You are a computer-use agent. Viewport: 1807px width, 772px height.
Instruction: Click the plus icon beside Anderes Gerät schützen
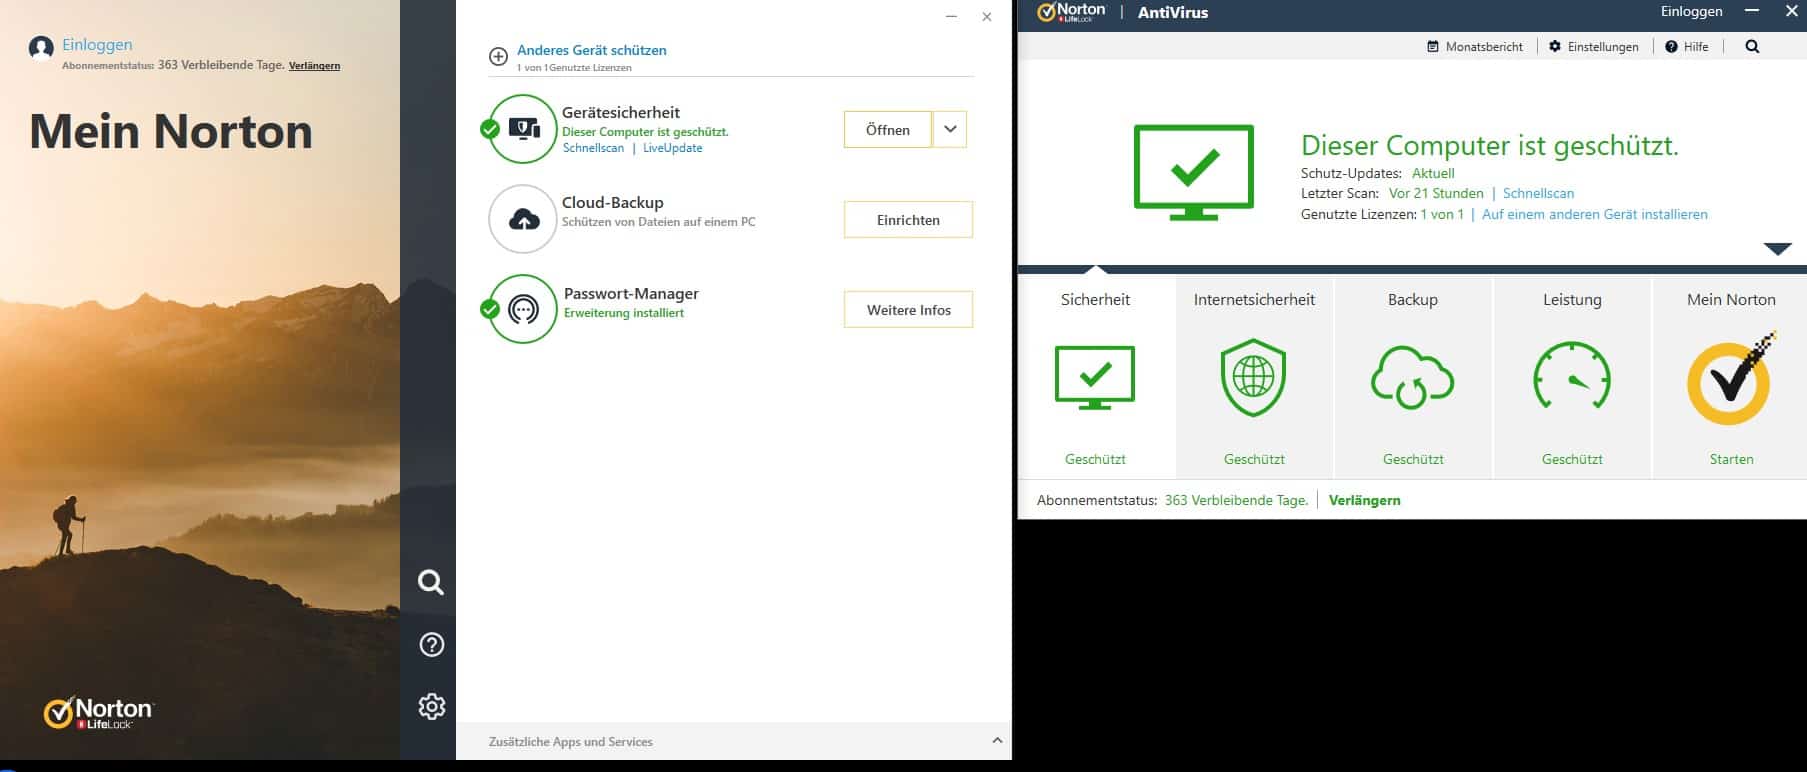[x=498, y=57]
